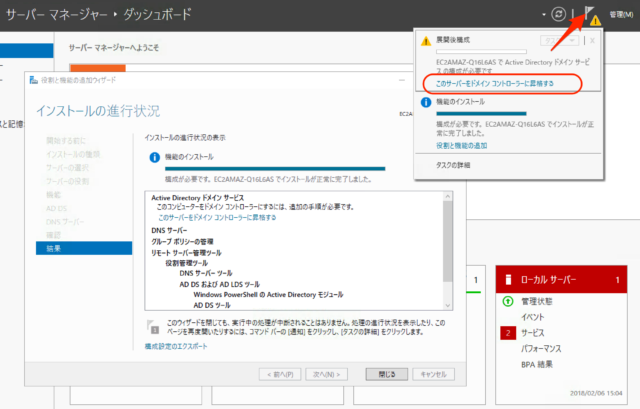Click the flag notification icon in the wizard note
Image resolution: width=640 pixels, height=409 pixels.
pos(153,327)
